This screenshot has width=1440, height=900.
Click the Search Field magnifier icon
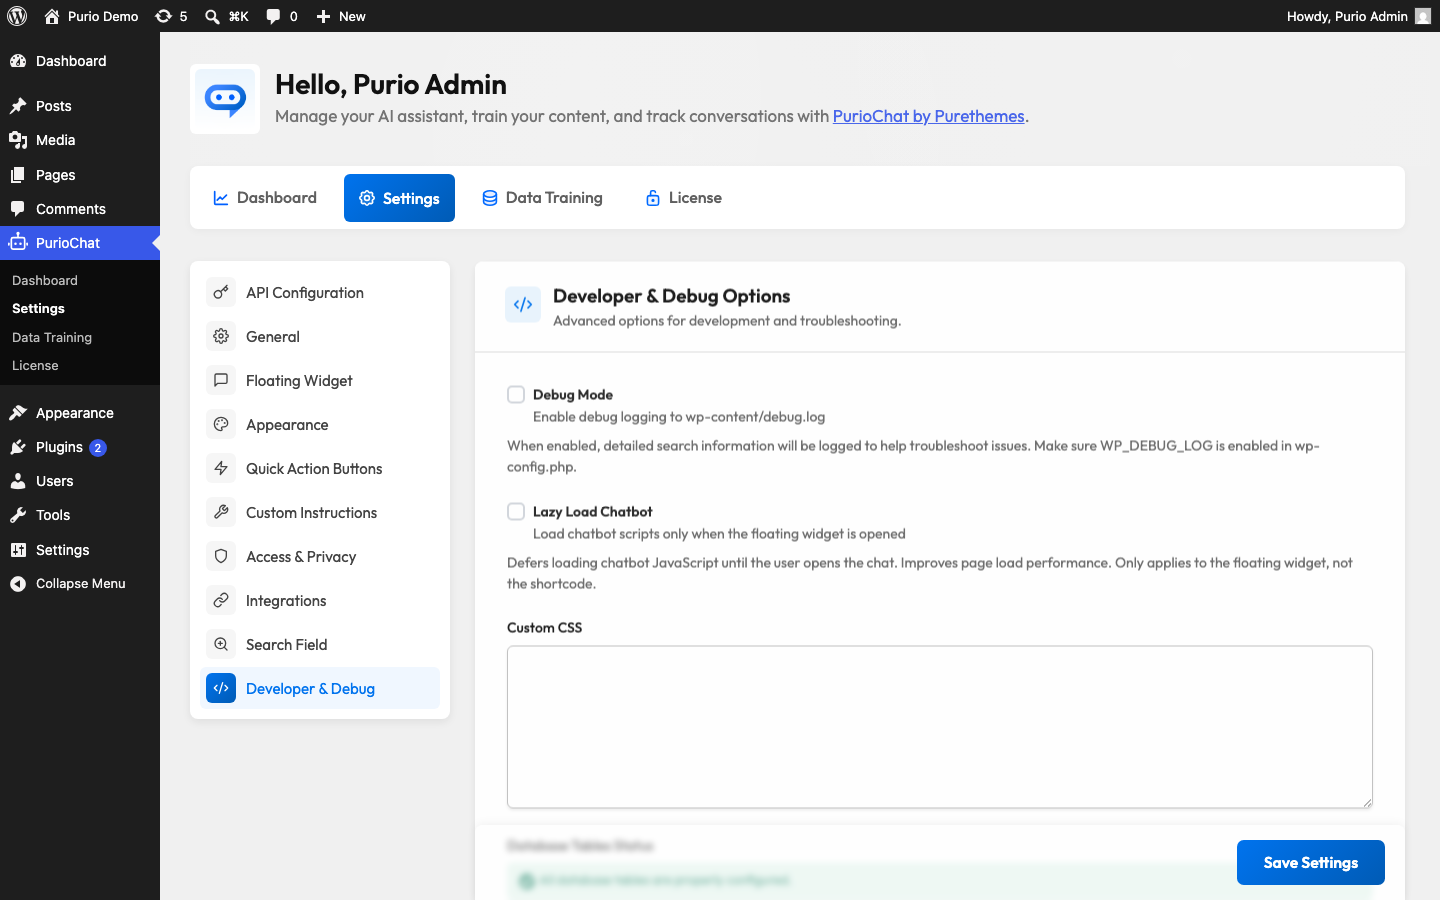tap(221, 644)
